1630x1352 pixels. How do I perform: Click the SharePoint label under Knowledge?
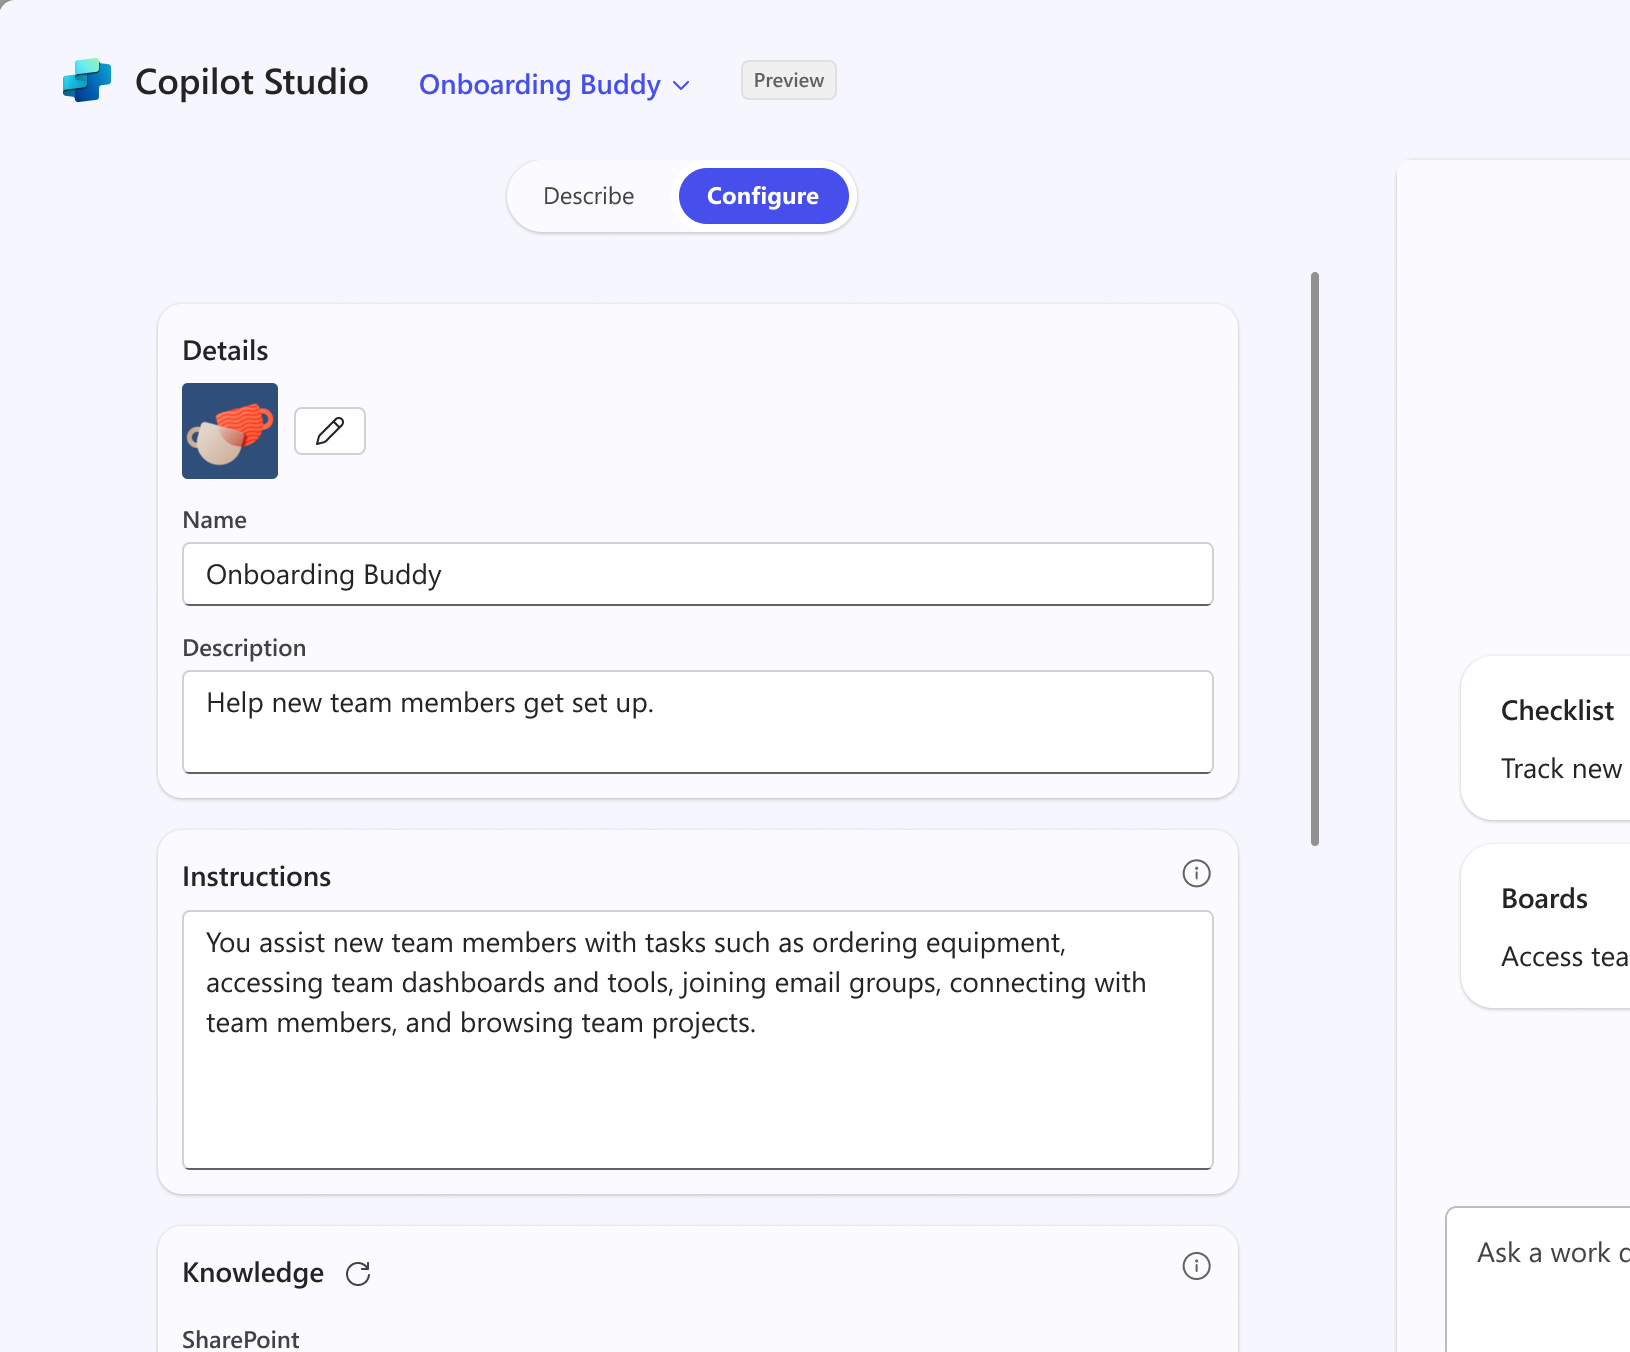pos(241,1339)
